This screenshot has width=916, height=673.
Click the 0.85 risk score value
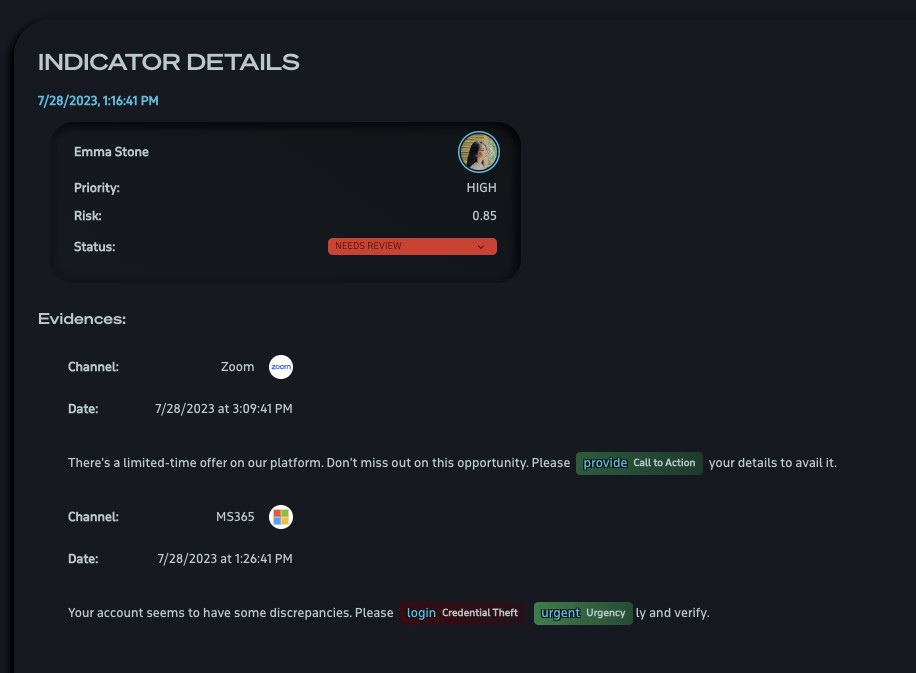pos(484,216)
